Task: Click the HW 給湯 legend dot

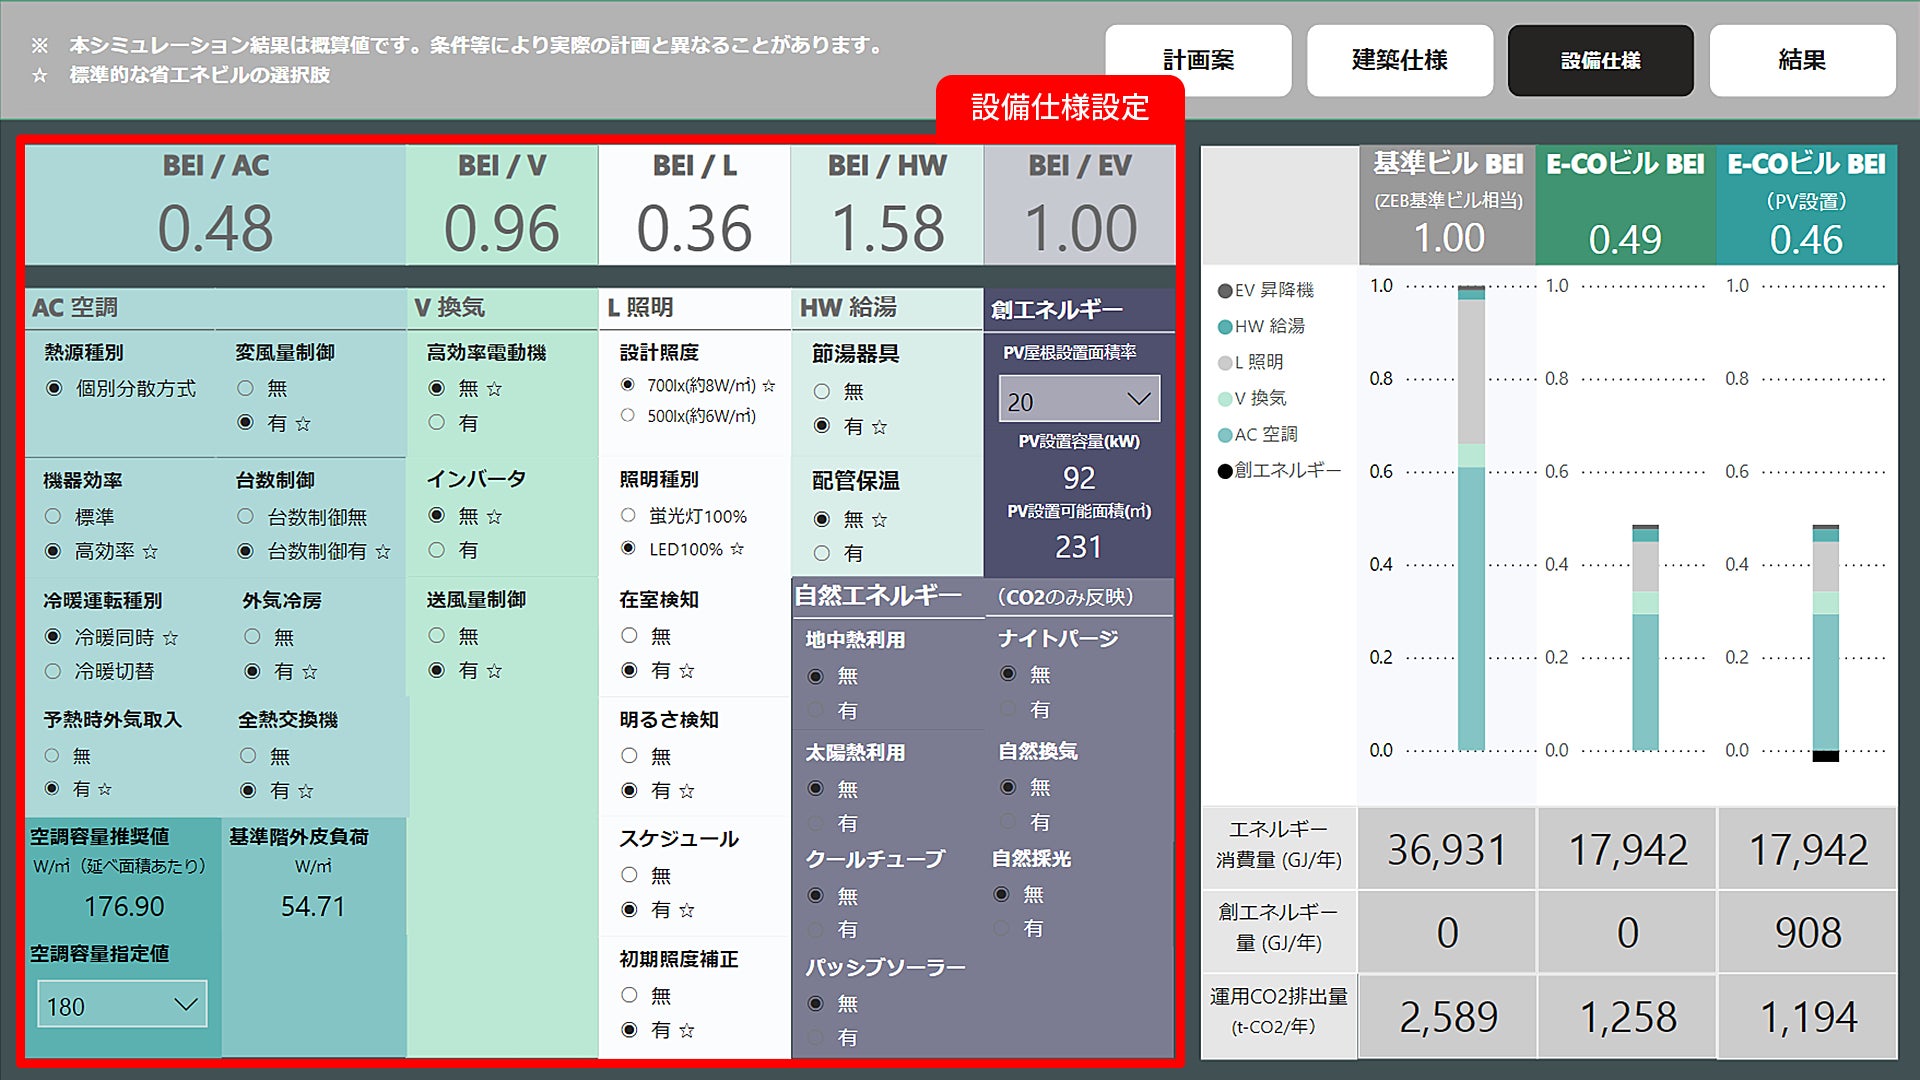Action: [1224, 326]
